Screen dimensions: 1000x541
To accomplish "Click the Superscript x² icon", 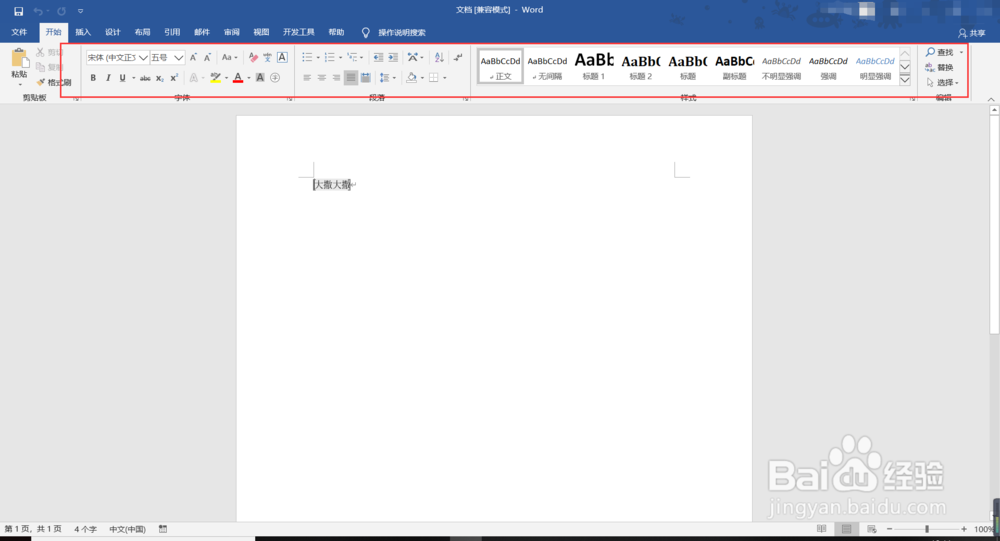I will 173,78.
